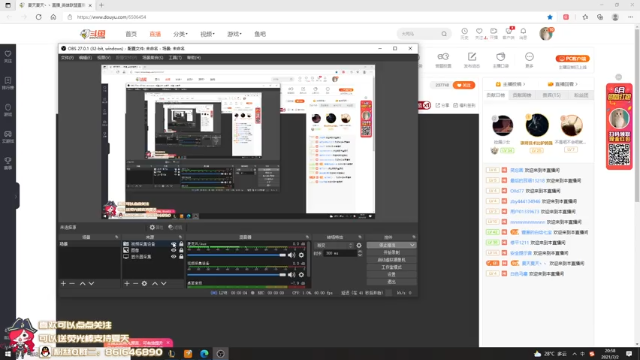Switch to the 贵宾(15) tab
Image resolution: width=640 pixels, height=360 pixels.
click(x=551, y=95)
